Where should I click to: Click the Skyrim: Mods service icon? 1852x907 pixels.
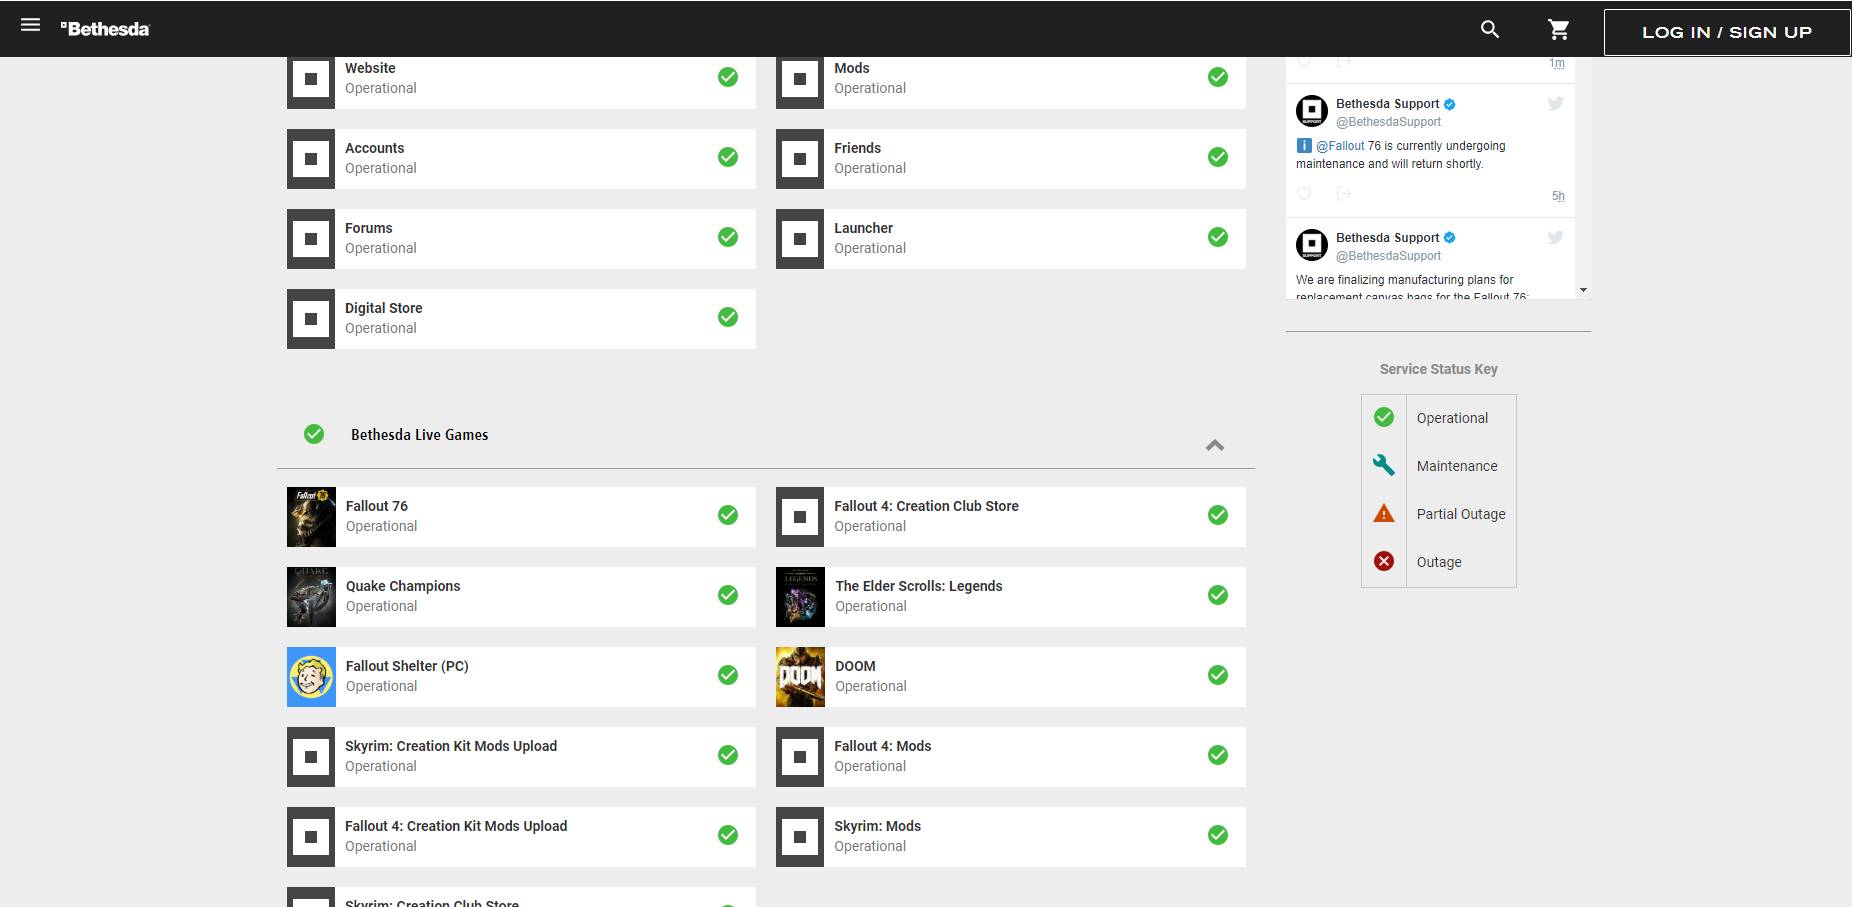[x=800, y=837]
